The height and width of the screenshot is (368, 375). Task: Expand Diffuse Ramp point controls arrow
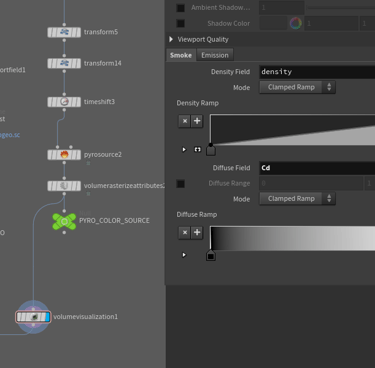click(x=184, y=255)
